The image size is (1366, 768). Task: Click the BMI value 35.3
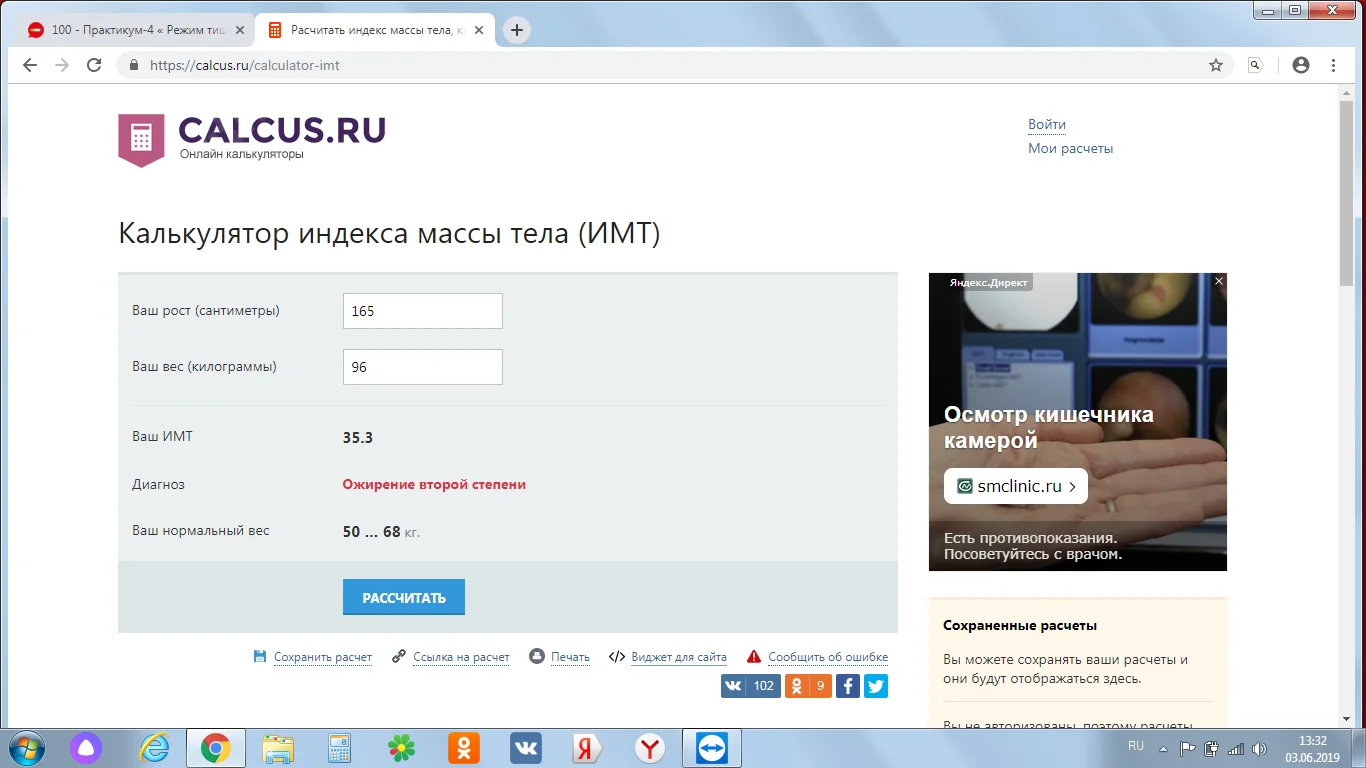coord(358,437)
